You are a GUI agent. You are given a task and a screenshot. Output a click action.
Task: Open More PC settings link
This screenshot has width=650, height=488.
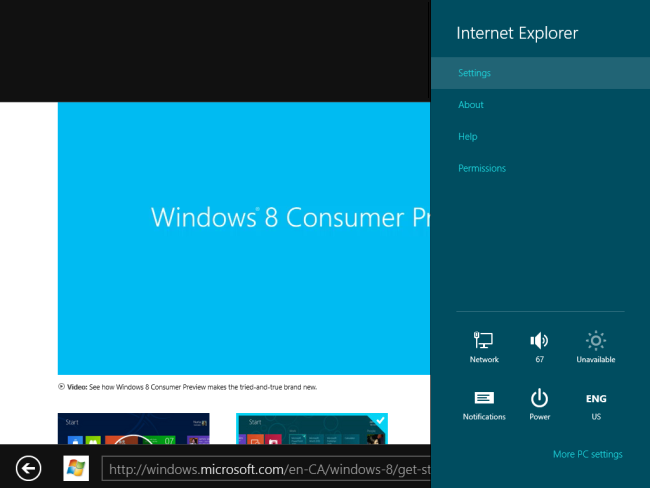click(x=587, y=454)
